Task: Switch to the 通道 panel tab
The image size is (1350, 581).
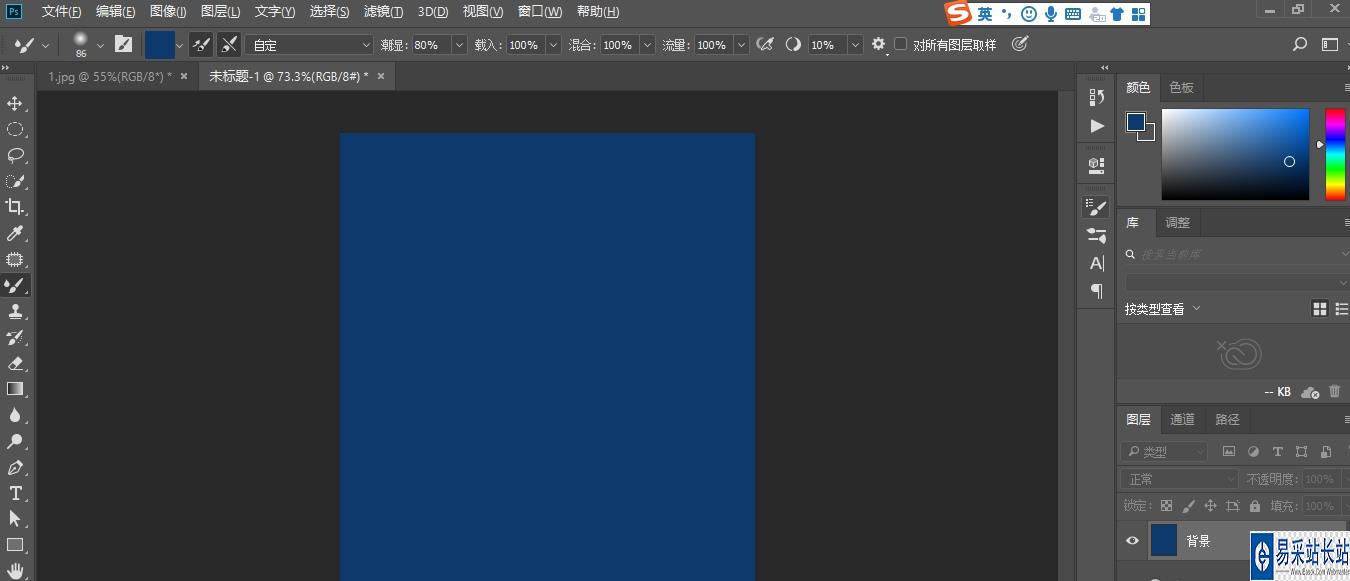Action: (1182, 419)
